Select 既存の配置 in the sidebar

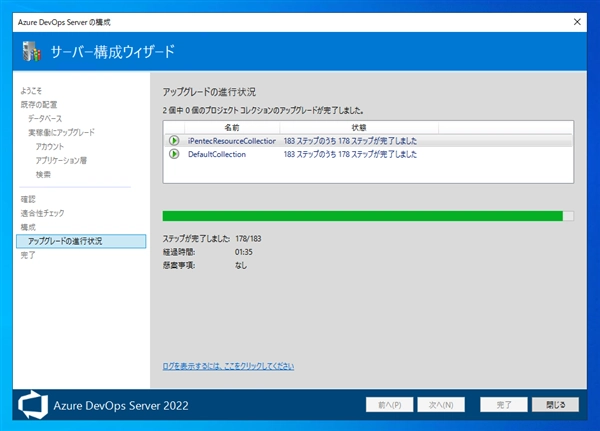click(39, 104)
